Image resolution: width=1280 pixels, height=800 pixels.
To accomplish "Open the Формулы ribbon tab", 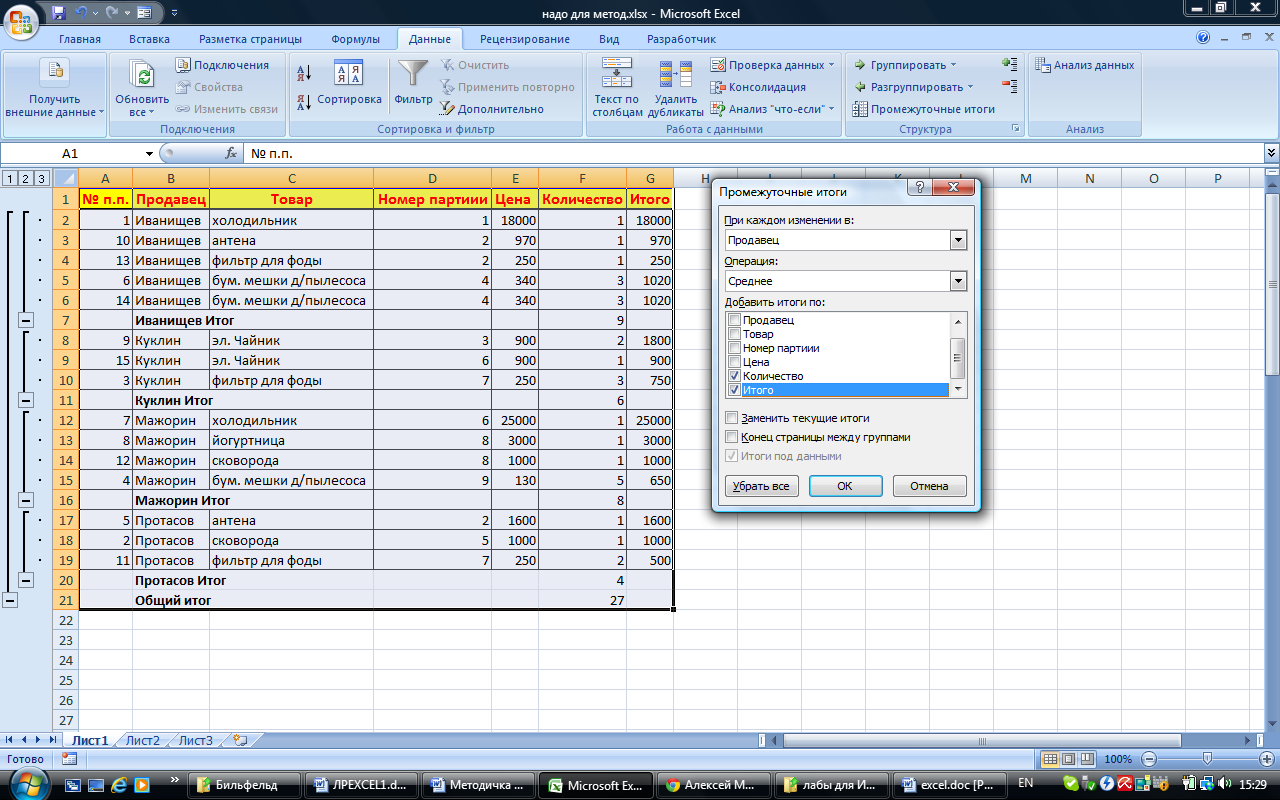I will pos(355,39).
